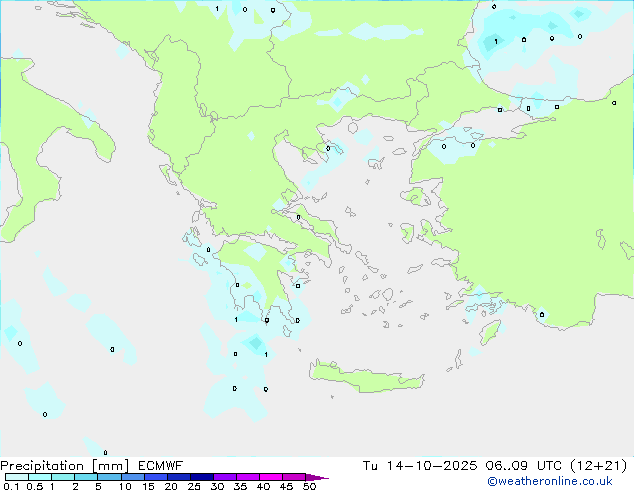The height and width of the screenshot is (490, 634).
Task: Click the 'Precipitation' title text
Action: (42, 466)
